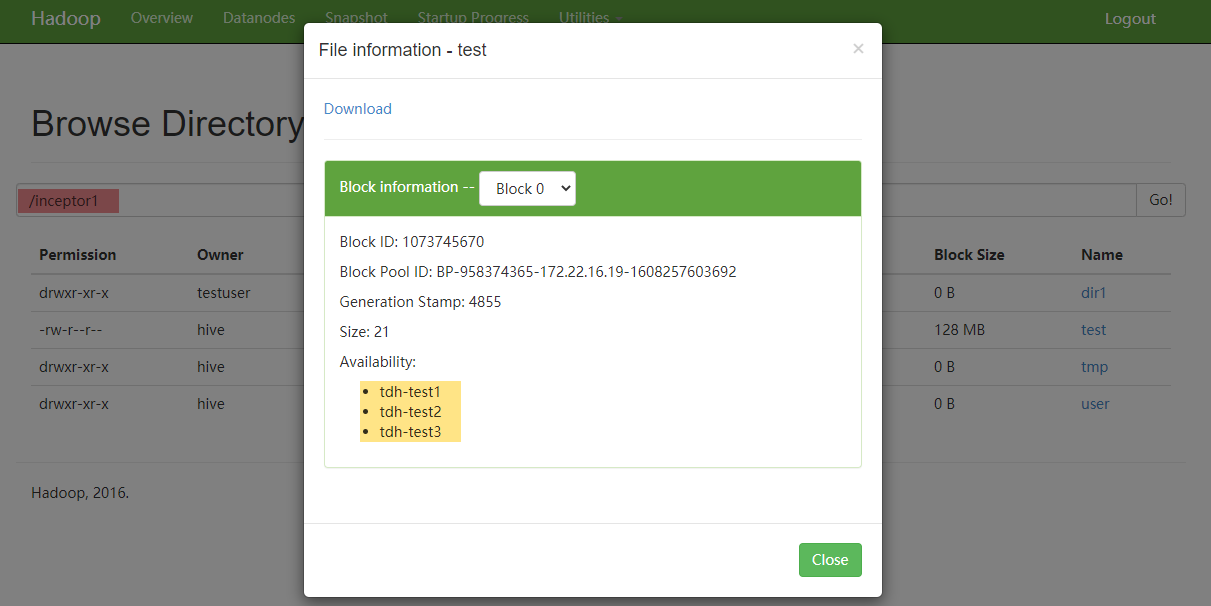The width and height of the screenshot is (1211, 606).
Task: Click Logout in the navigation bar
Action: [1129, 19]
